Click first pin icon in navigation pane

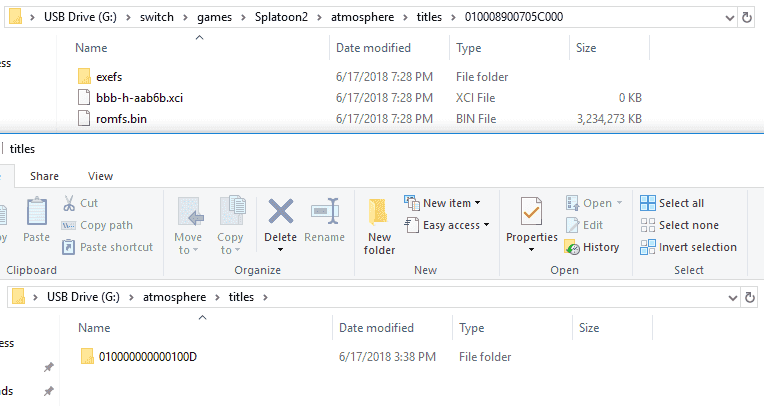[x=48, y=367]
